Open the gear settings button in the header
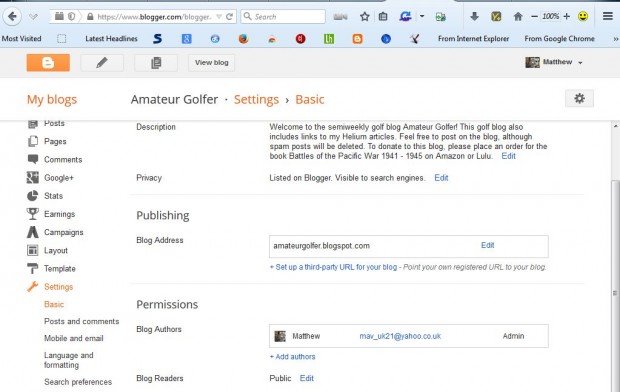 click(579, 98)
